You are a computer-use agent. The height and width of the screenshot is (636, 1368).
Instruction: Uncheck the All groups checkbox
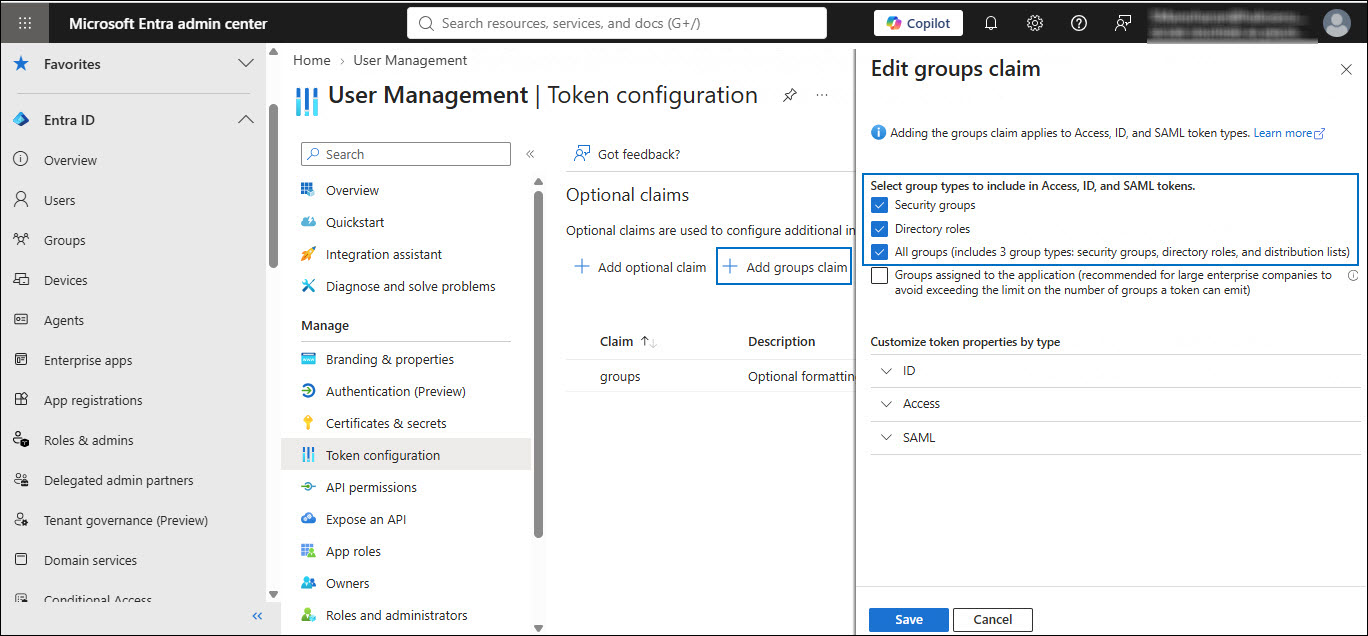[880, 252]
